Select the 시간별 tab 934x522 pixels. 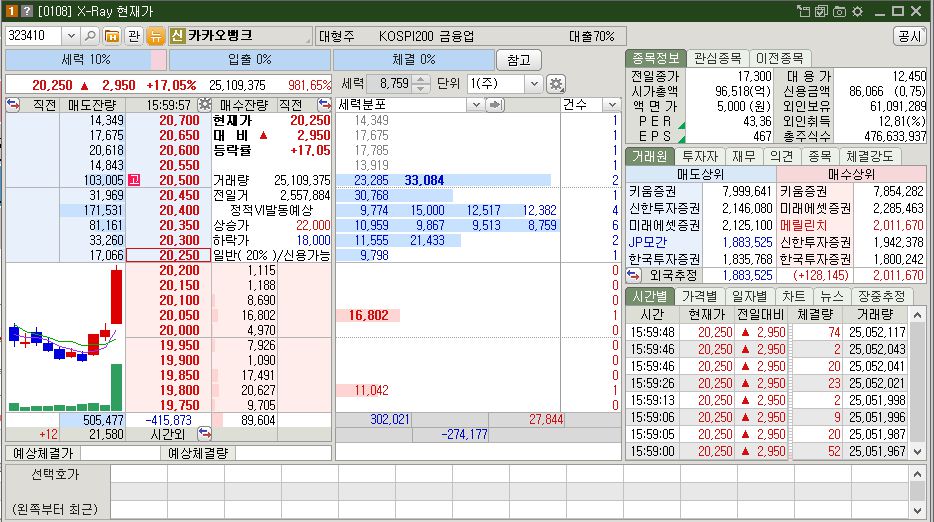click(649, 296)
